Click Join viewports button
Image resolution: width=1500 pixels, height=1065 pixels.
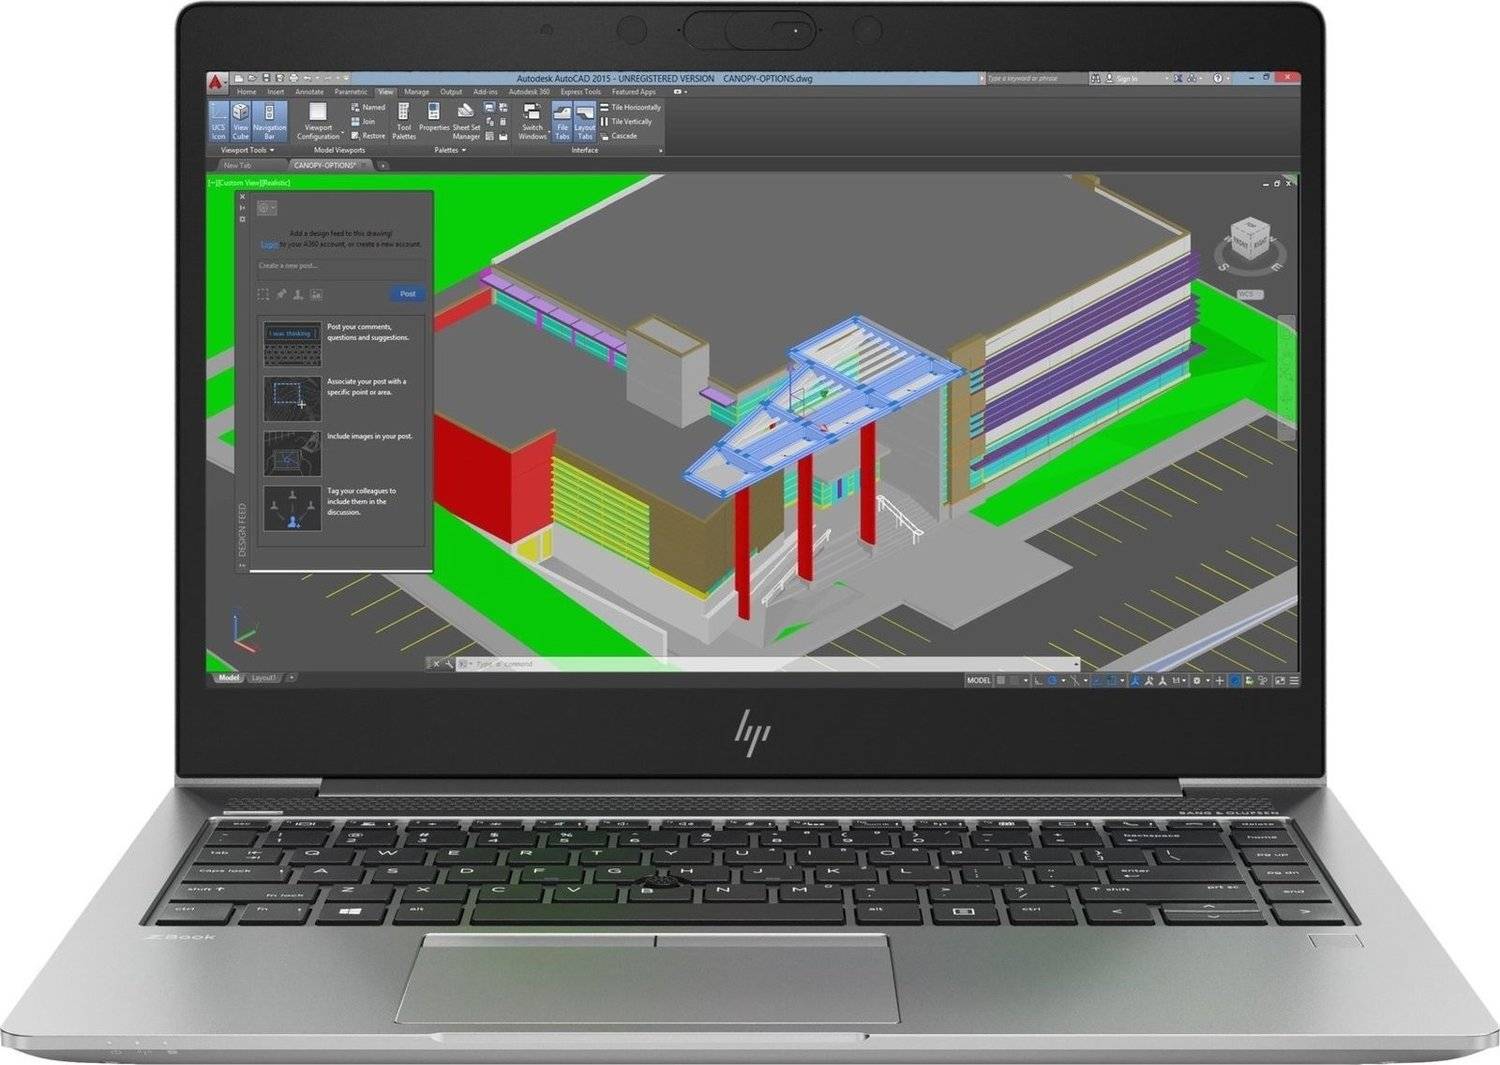(363, 121)
